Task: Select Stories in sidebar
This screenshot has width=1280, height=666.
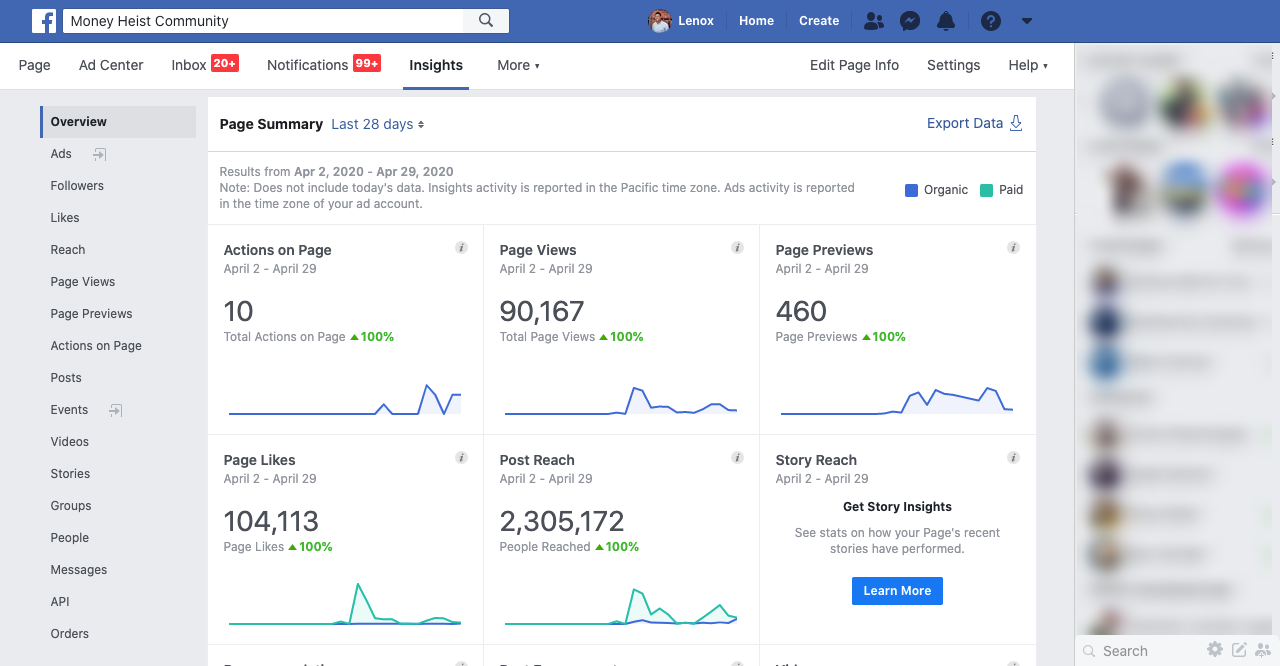Action: [70, 474]
